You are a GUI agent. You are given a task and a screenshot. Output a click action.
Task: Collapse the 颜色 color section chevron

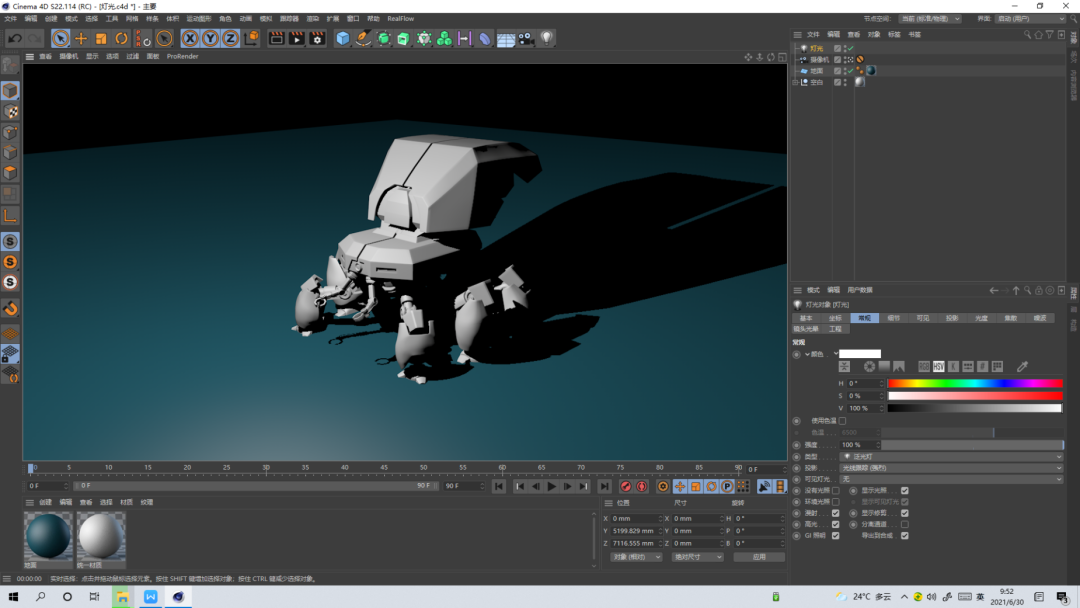(807, 355)
